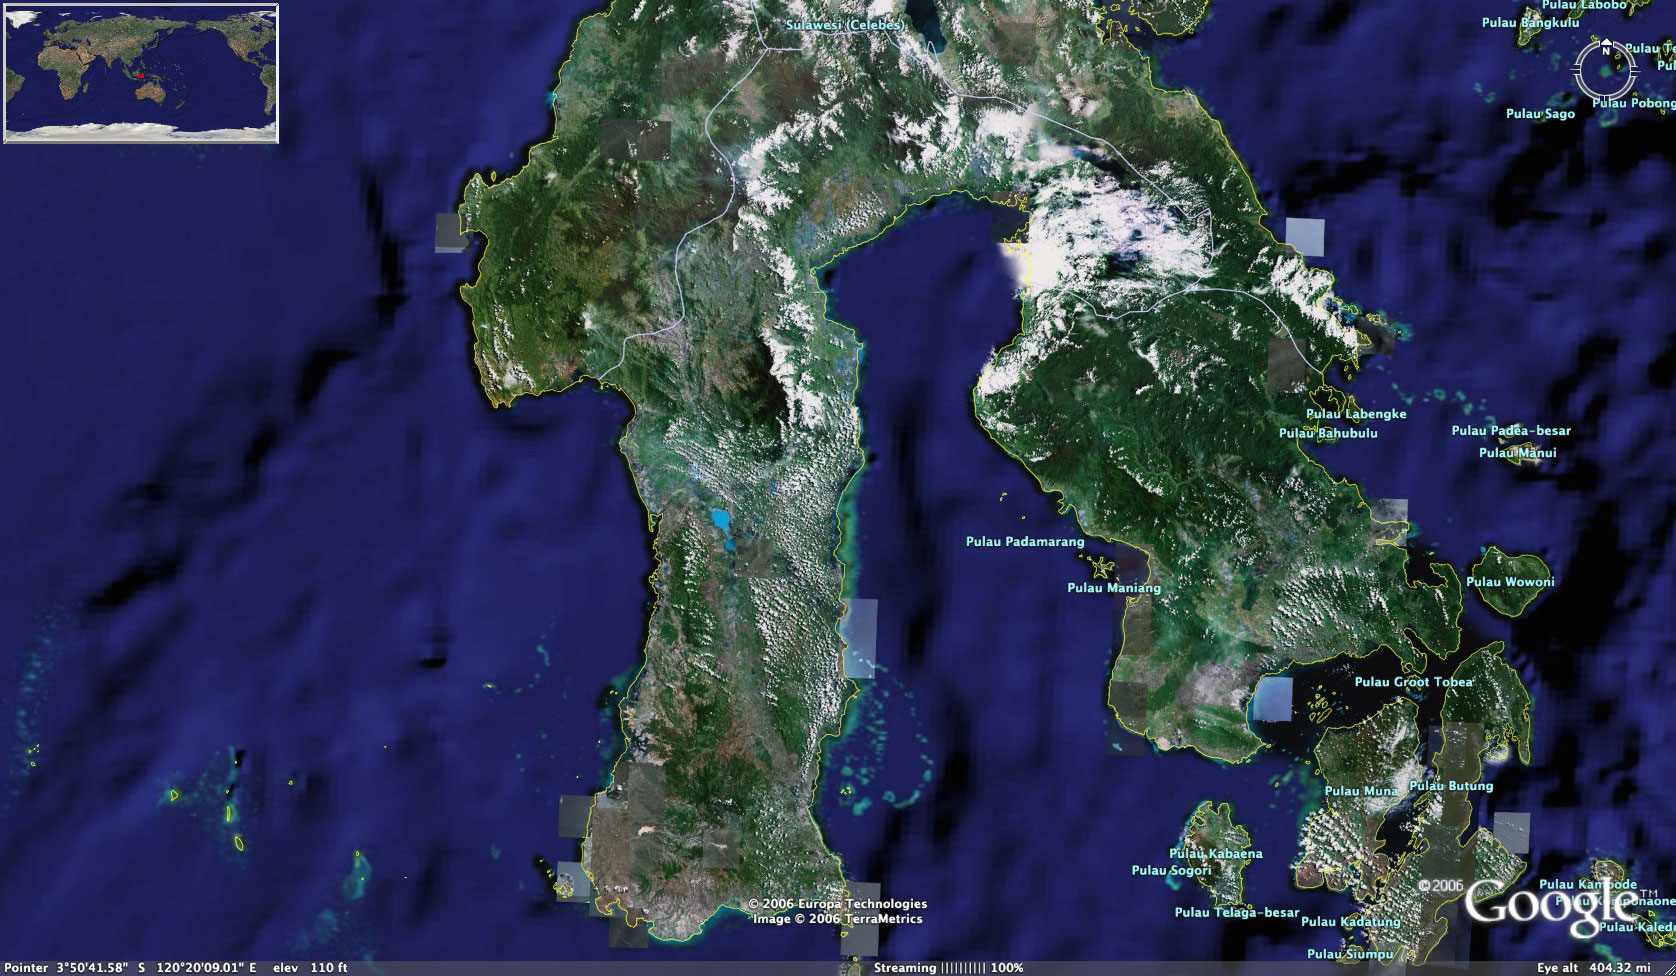Click the compass ring east tick
The image size is (1676, 976).
point(1636,71)
